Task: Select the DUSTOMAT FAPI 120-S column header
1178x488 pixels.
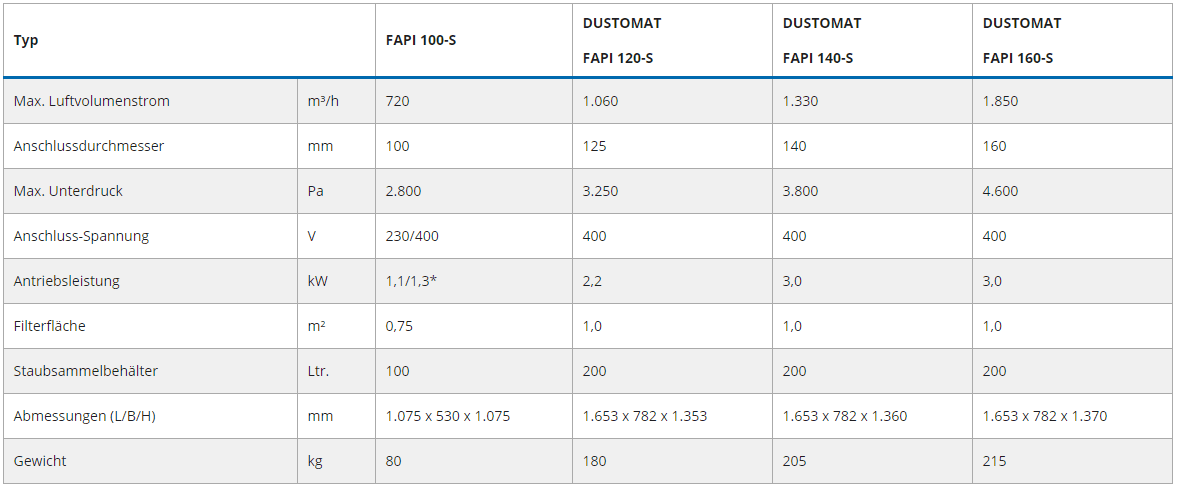Action: pyautogui.click(x=621, y=40)
